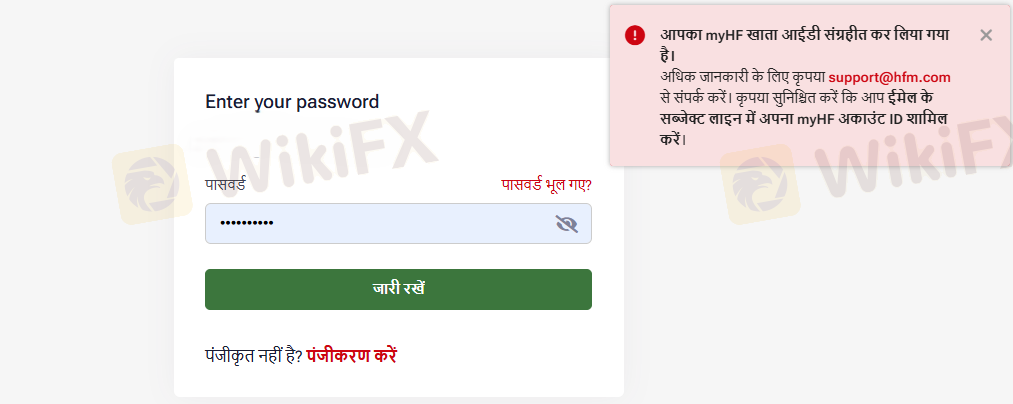Dismiss the red error notification with X
The width and height of the screenshot is (1013, 404).
(x=985, y=36)
